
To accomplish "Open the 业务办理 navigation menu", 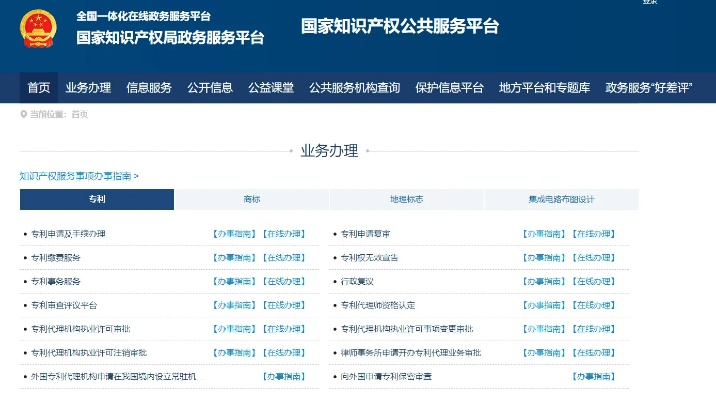I will [x=88, y=87].
